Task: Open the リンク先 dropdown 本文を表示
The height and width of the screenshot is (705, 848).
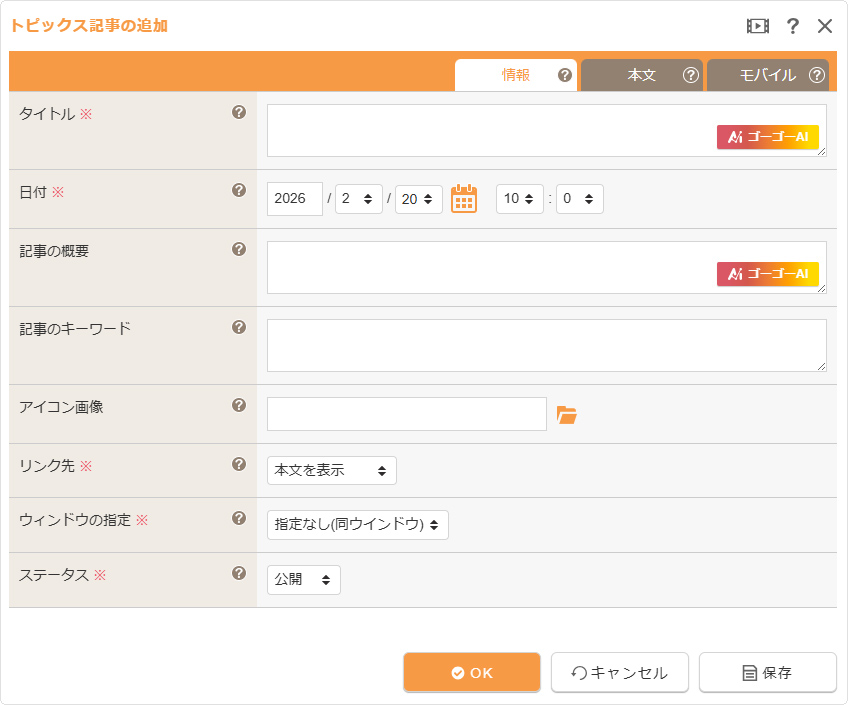Action: 331,470
